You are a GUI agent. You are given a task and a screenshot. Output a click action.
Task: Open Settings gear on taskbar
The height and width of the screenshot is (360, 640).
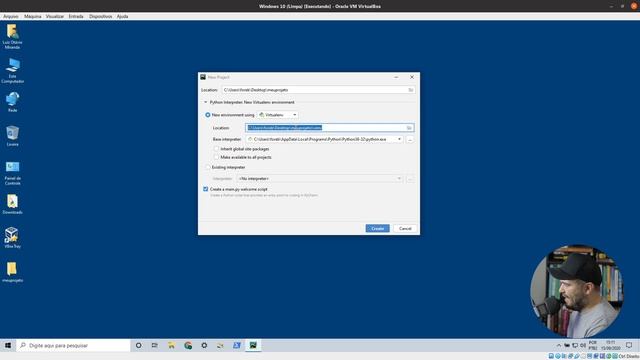tap(204, 345)
